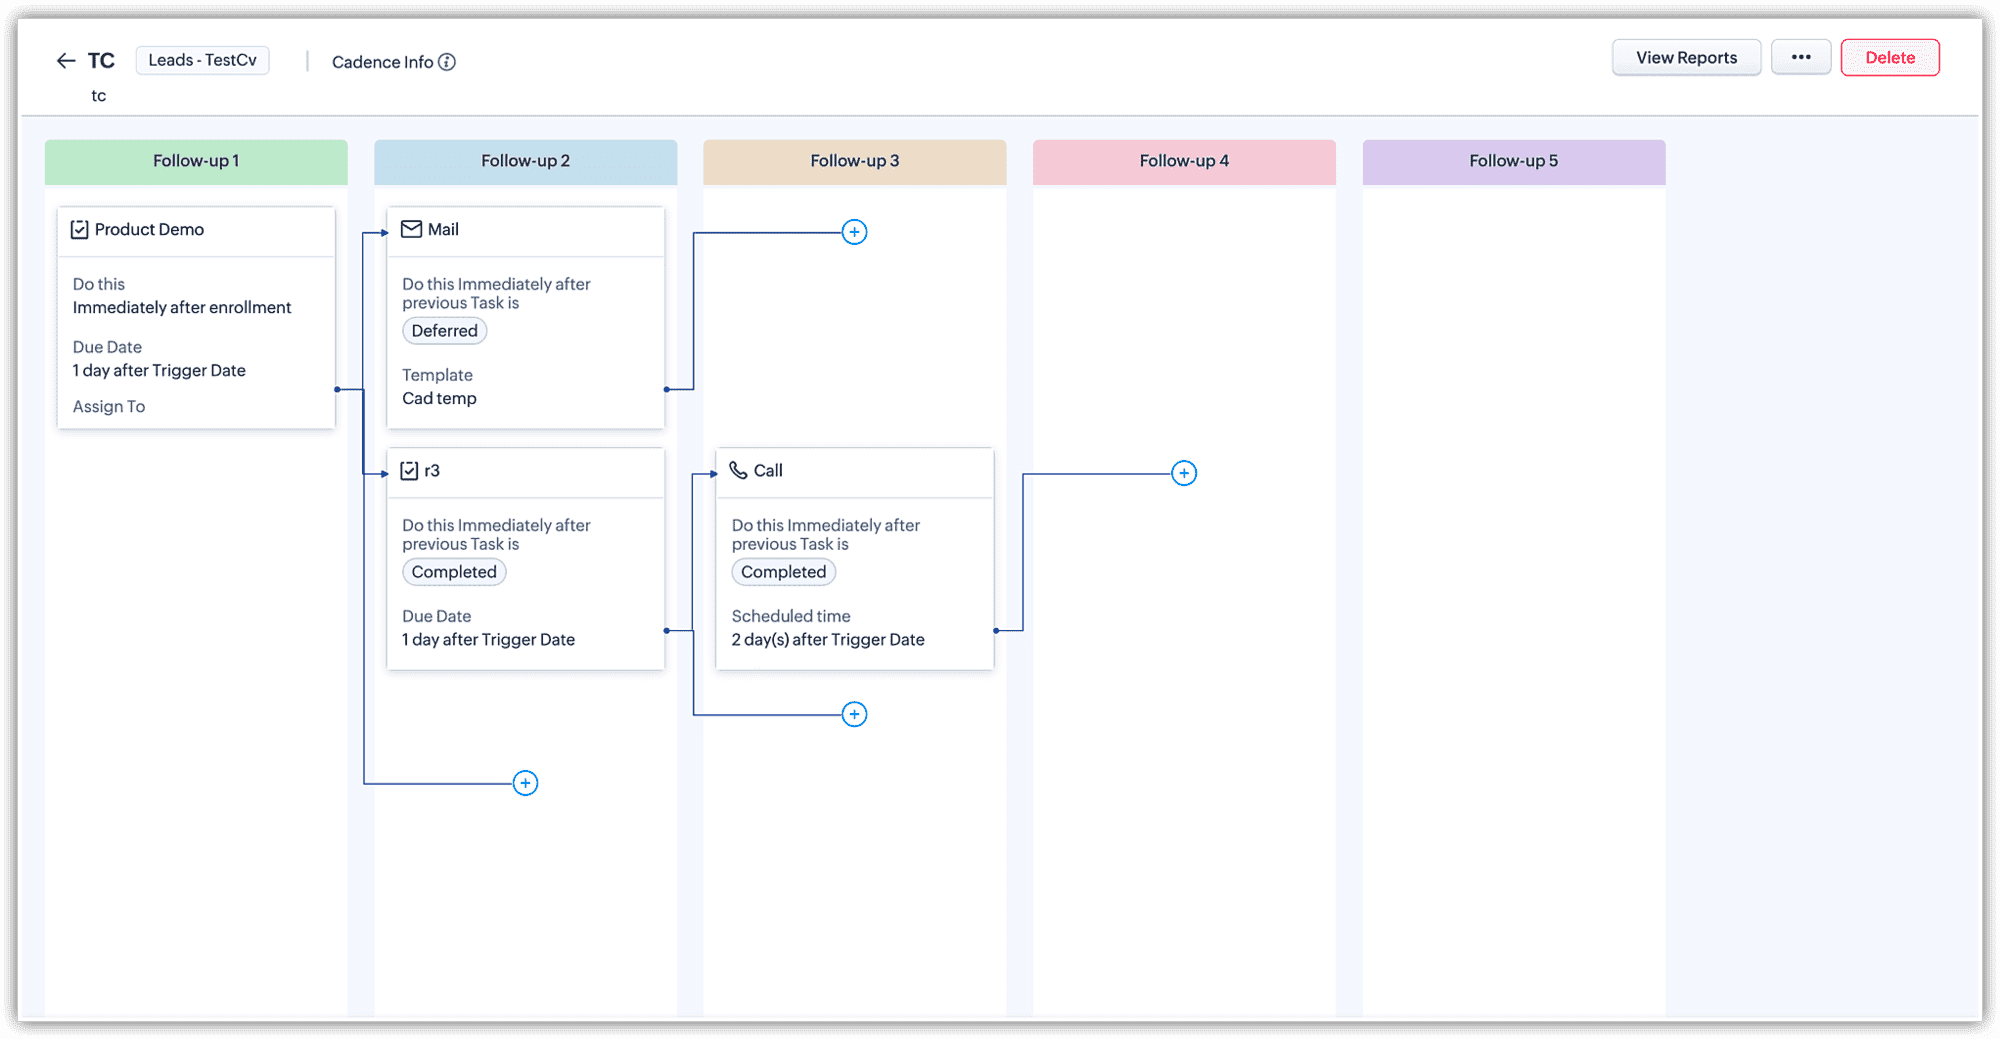Screen dimensions: 2000x1039
Task: Click plus button at bottom of Follow-up 2
Action: 525,783
